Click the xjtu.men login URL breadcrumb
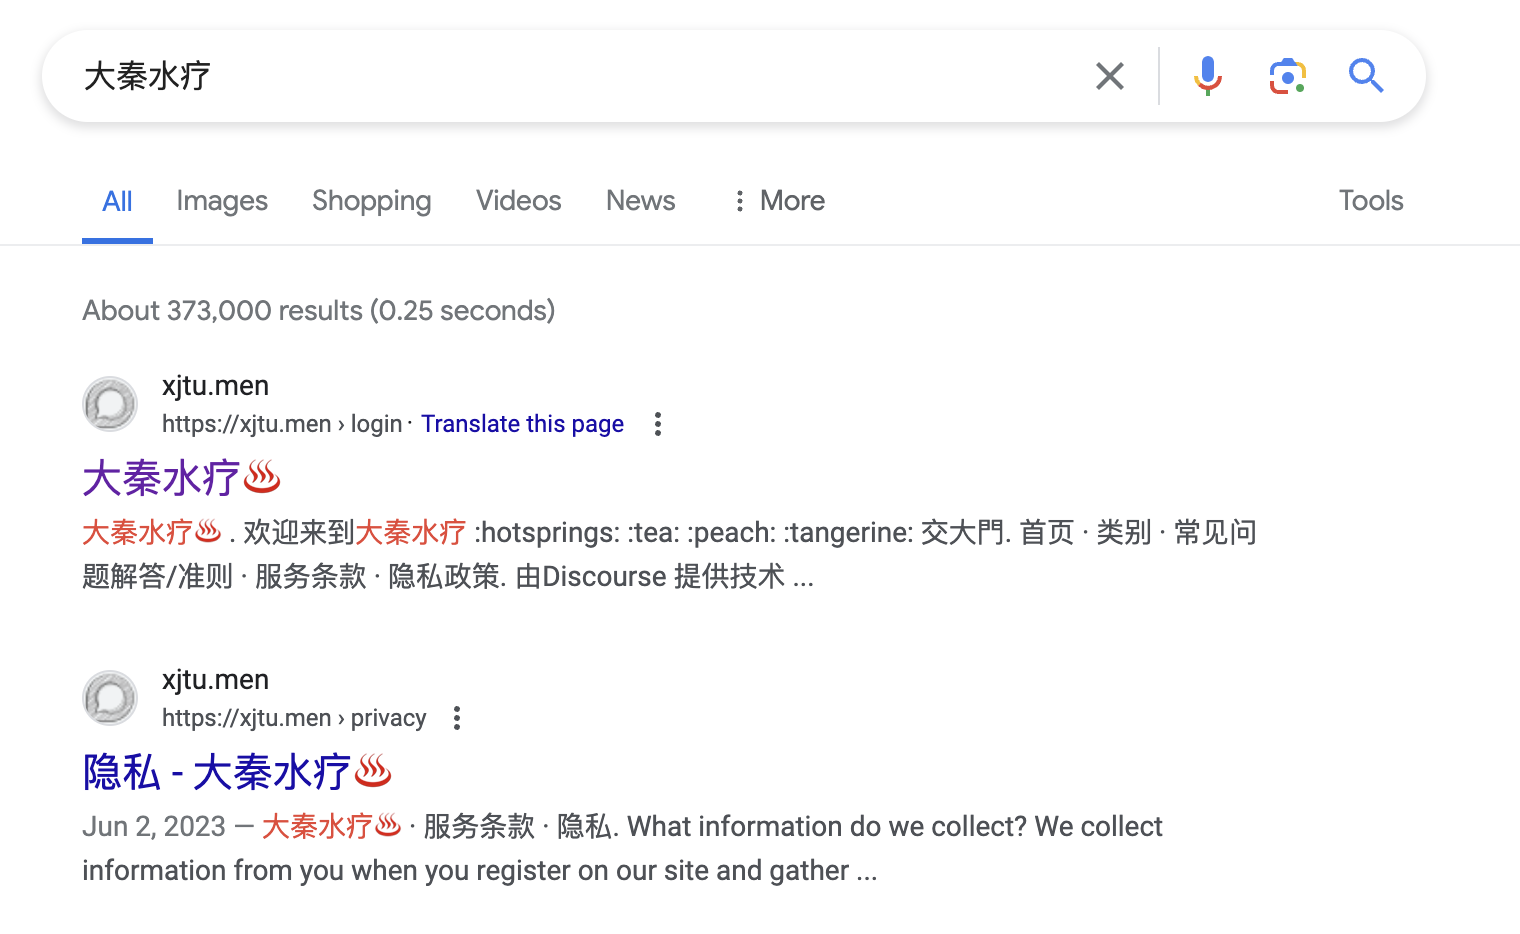 [x=281, y=424]
